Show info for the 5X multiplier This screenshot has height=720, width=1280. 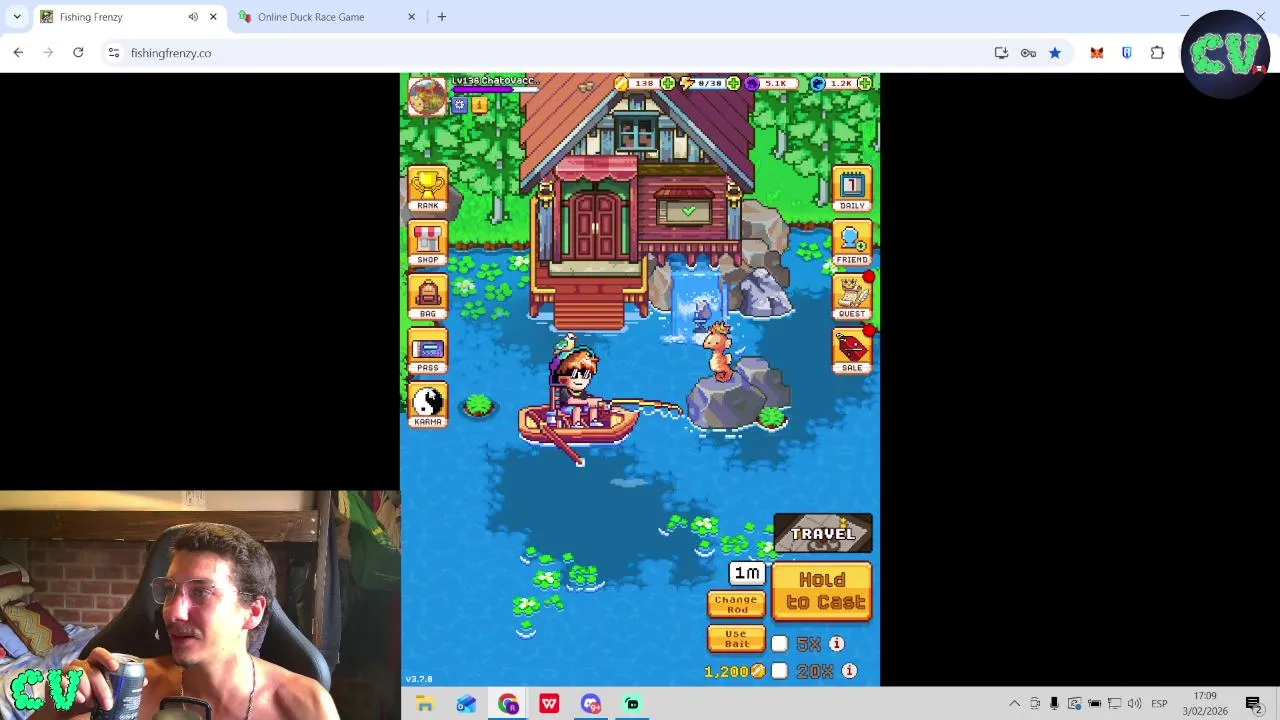tap(836, 644)
